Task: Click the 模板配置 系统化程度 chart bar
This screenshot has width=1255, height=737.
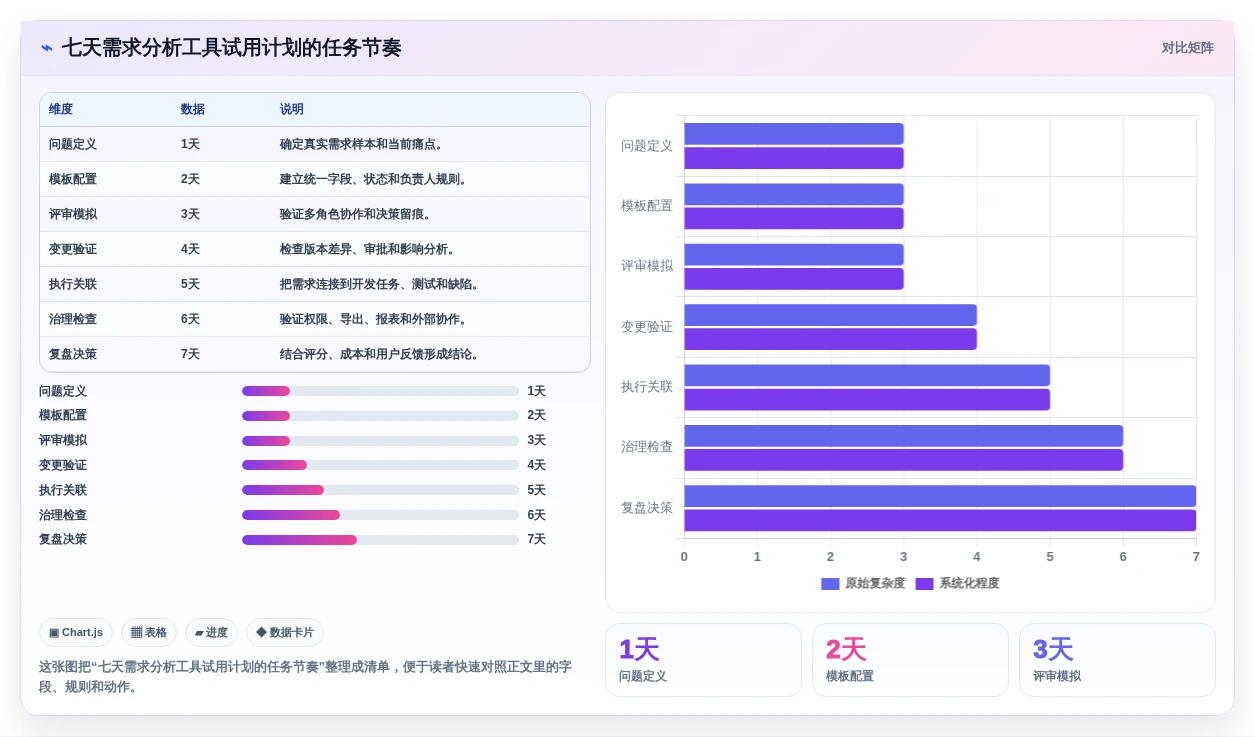Action: point(794,218)
